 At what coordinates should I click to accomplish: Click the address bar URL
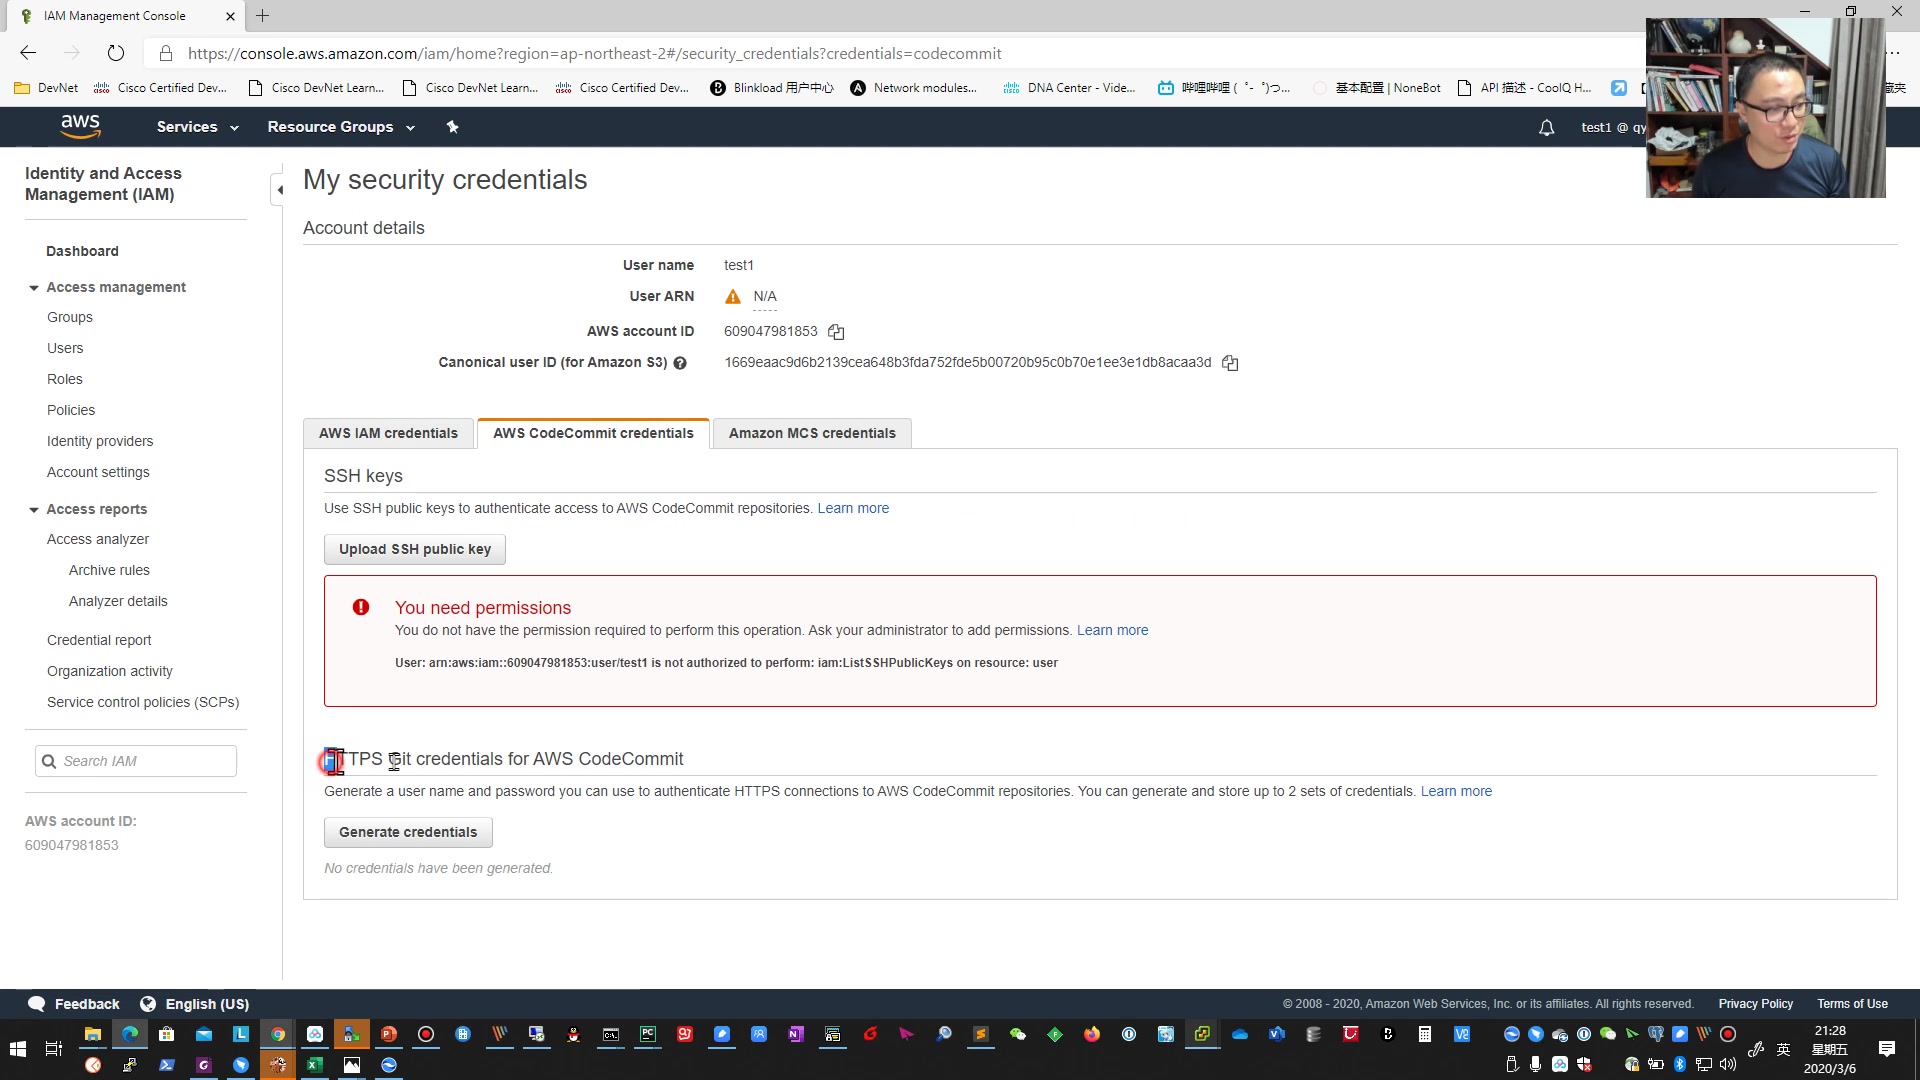click(x=594, y=54)
